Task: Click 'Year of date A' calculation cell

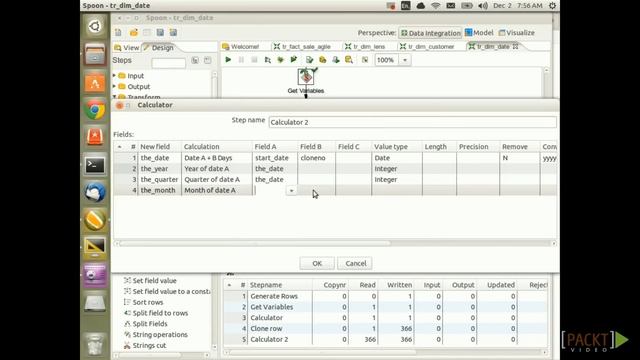Action: point(217,169)
